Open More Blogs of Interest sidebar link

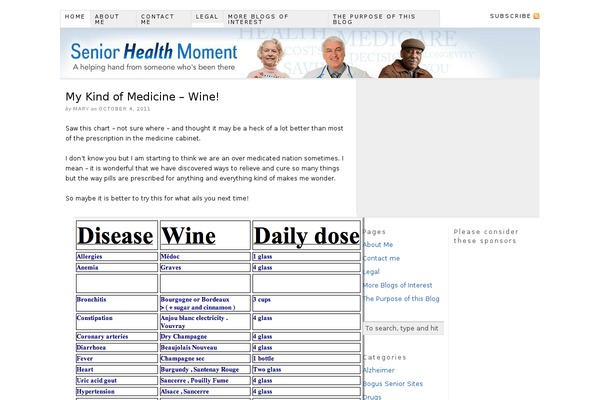pyautogui.click(x=398, y=285)
